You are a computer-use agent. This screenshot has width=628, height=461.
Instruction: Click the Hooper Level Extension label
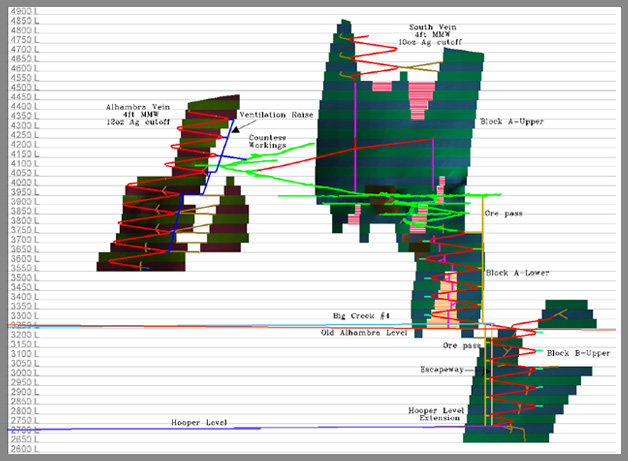click(435, 415)
